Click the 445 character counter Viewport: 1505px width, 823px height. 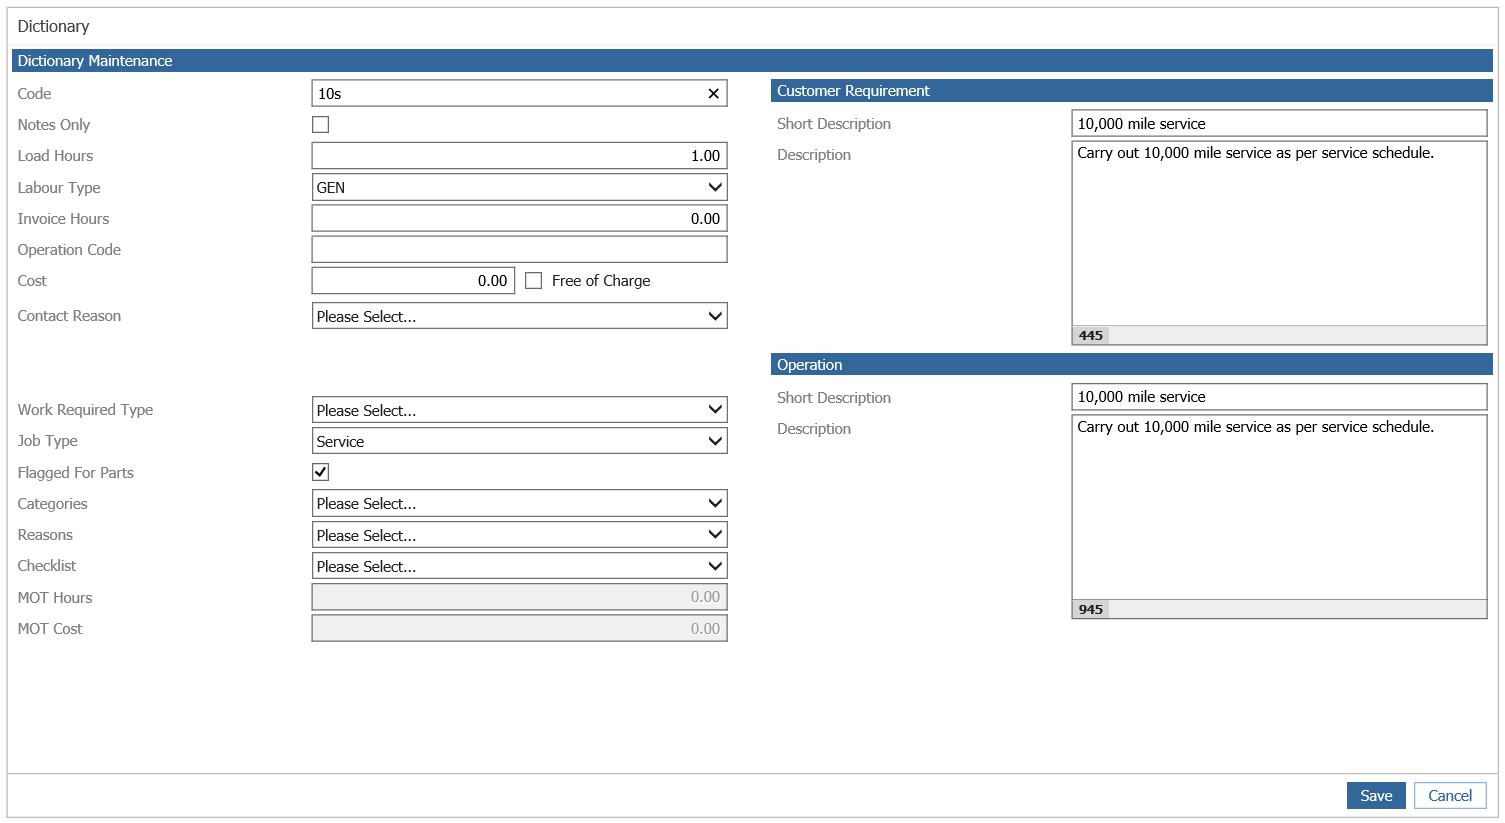pos(1091,336)
